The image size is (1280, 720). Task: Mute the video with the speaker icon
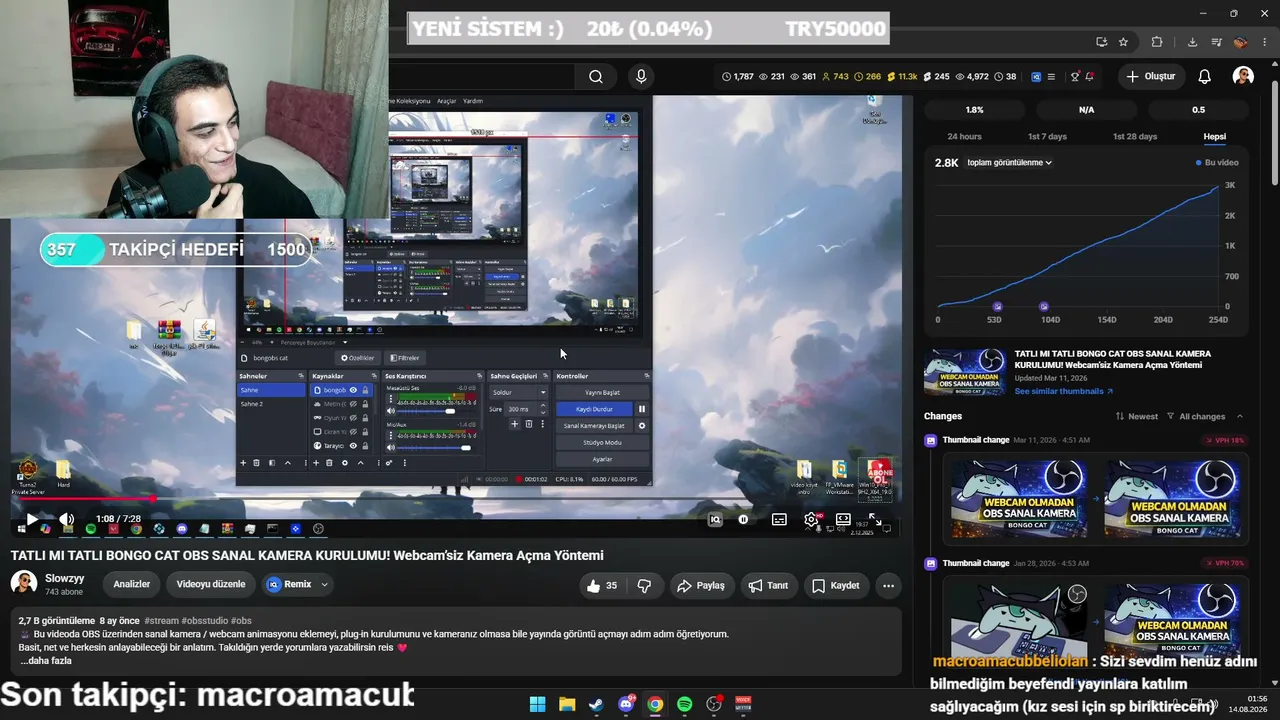[66, 520]
